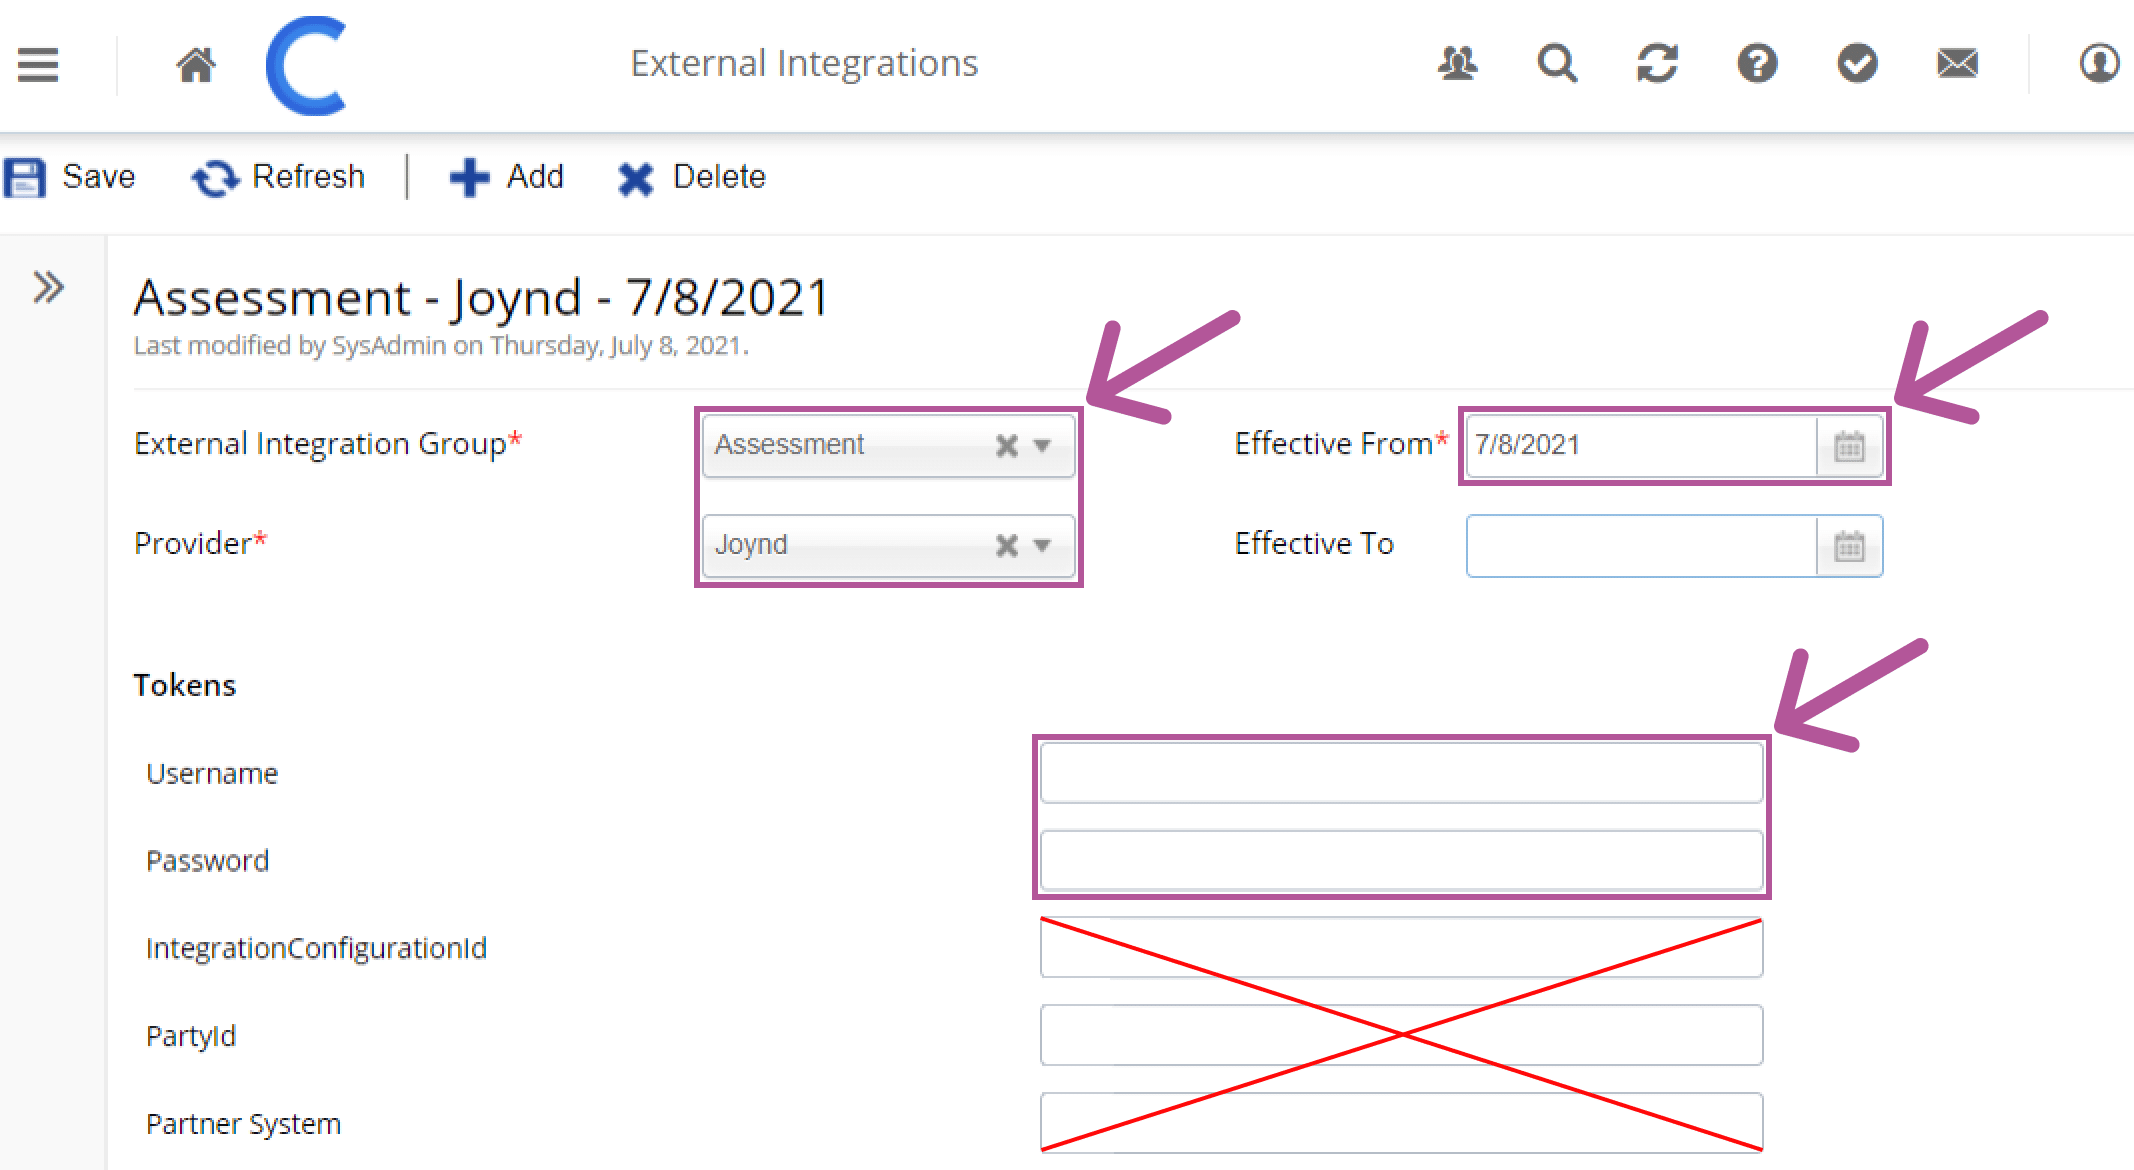Click the search magnifier icon
The image size is (2134, 1170).
[1557, 64]
